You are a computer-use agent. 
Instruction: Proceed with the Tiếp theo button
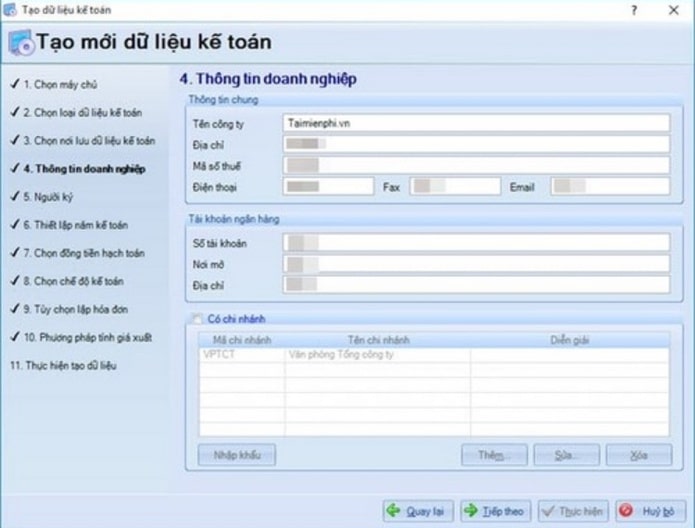pos(496,511)
